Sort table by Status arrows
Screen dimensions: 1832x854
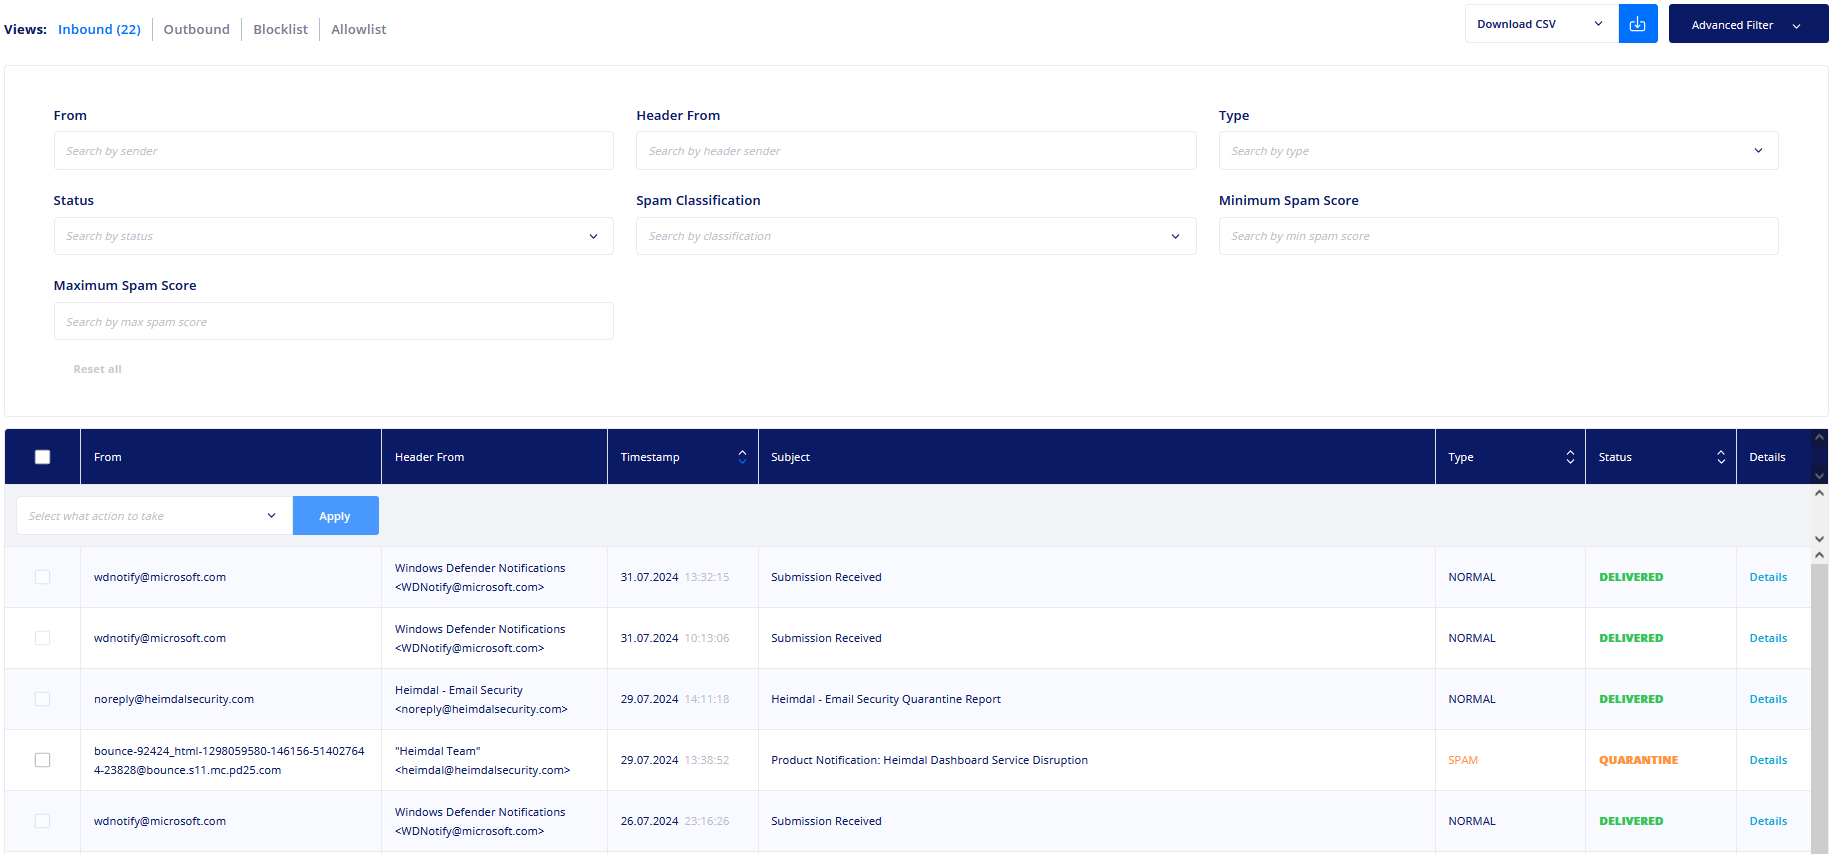1721,457
